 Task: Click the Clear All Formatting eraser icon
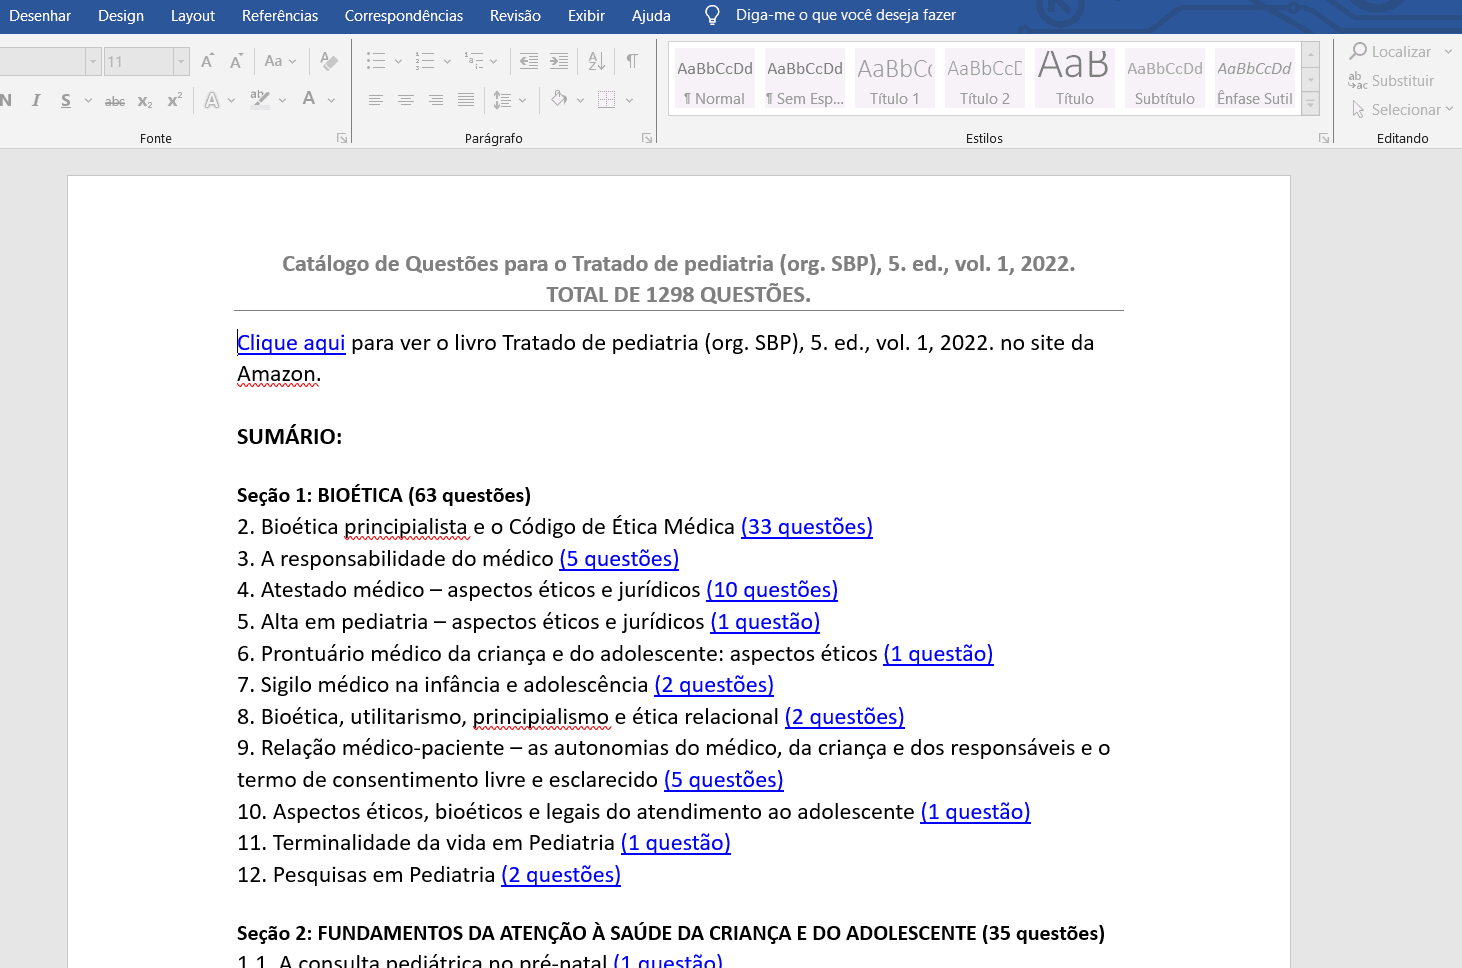[x=328, y=61]
